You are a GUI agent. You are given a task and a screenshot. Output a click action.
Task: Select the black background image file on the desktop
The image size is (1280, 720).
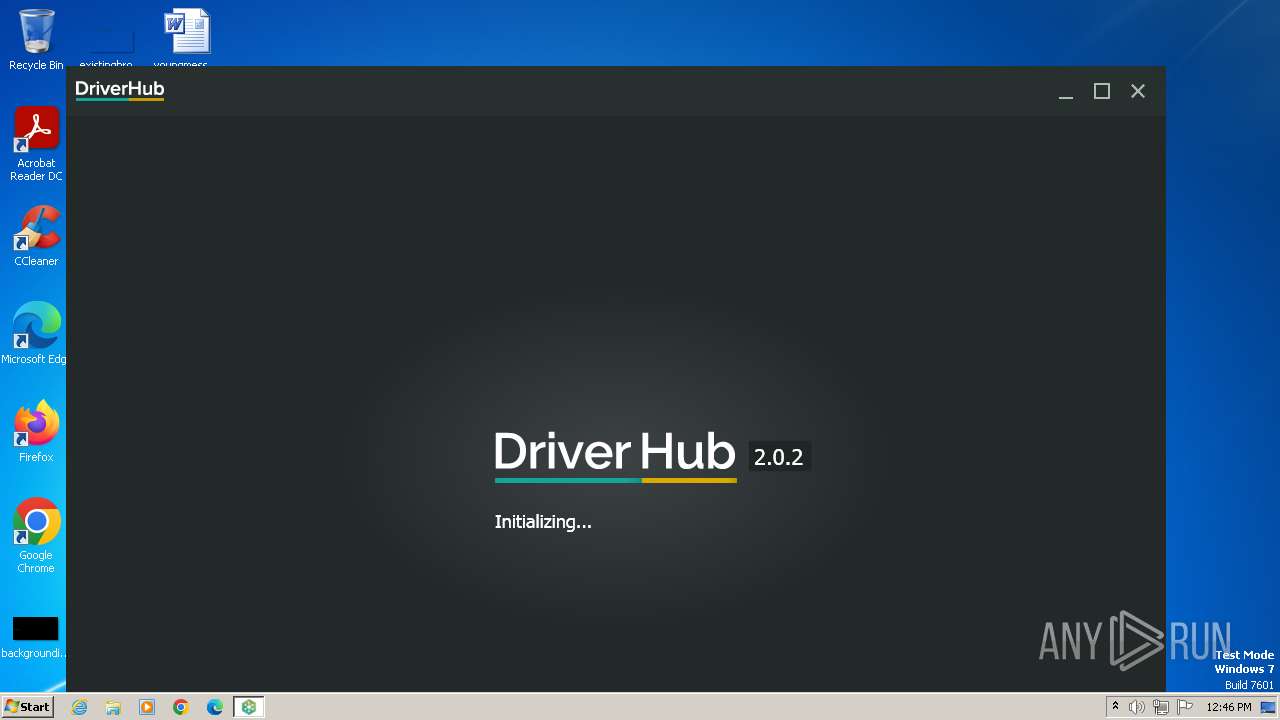point(35,637)
